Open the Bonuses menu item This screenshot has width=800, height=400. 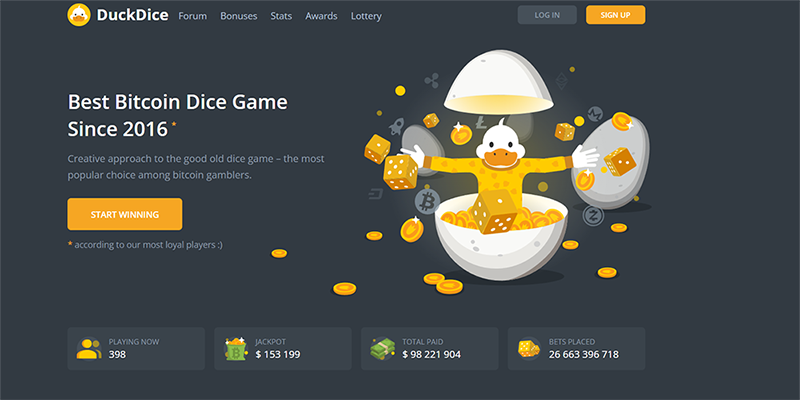(239, 16)
